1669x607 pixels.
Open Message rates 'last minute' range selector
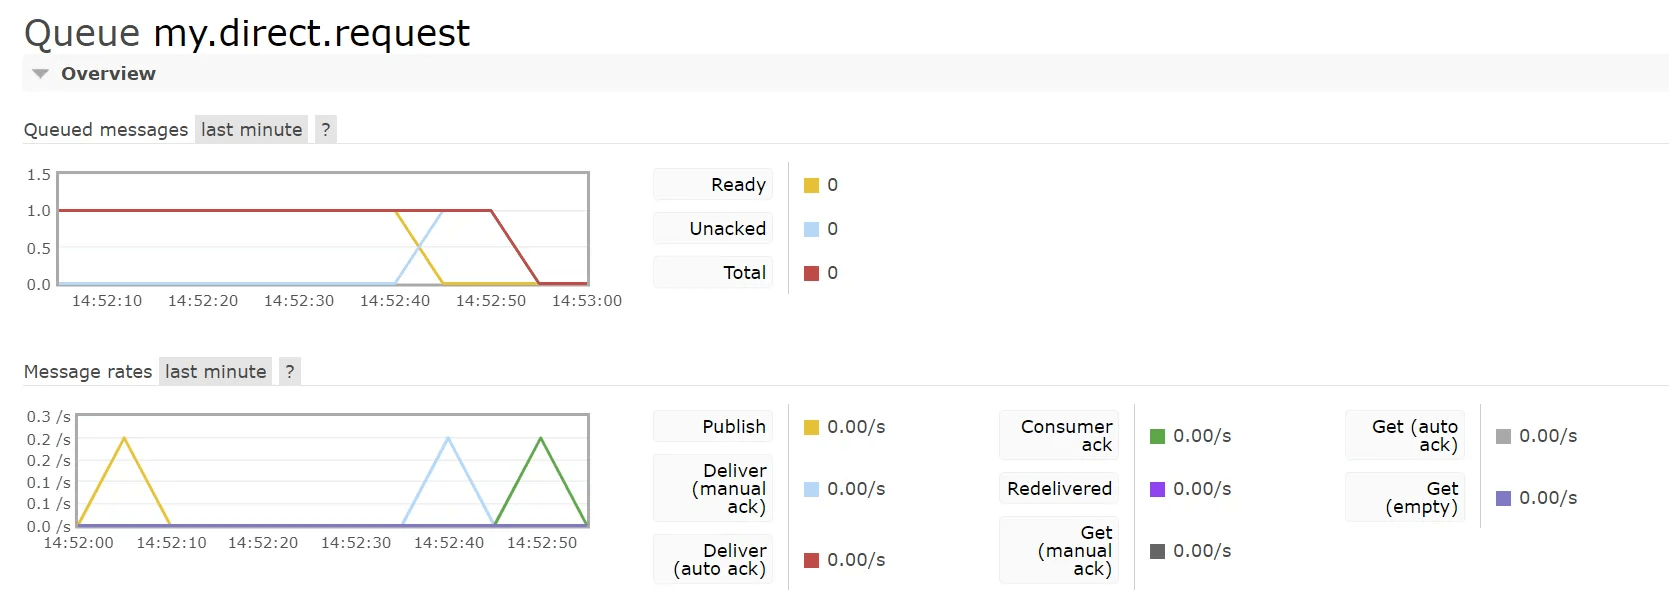pos(215,372)
